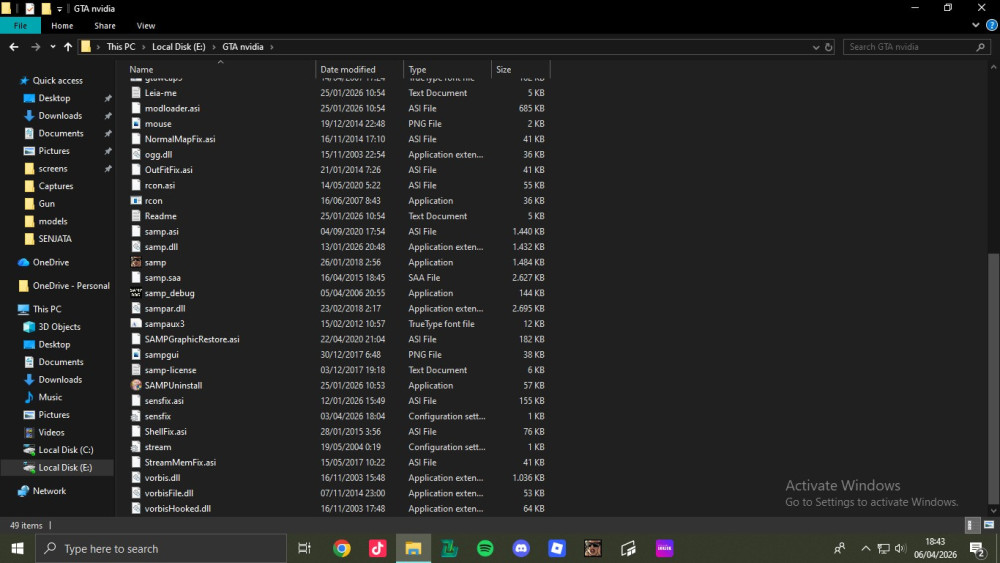
Task: Expand the ribbon with the chevron
Action: tap(975, 26)
